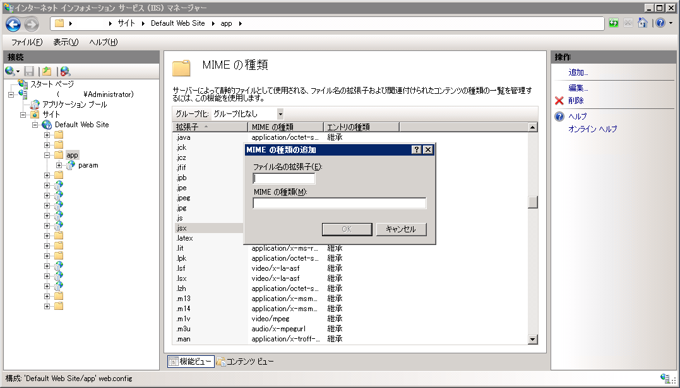This screenshot has height=388, width=680.
Task: Open the Help icon's dropdown arrow
Action: [x=670, y=23]
